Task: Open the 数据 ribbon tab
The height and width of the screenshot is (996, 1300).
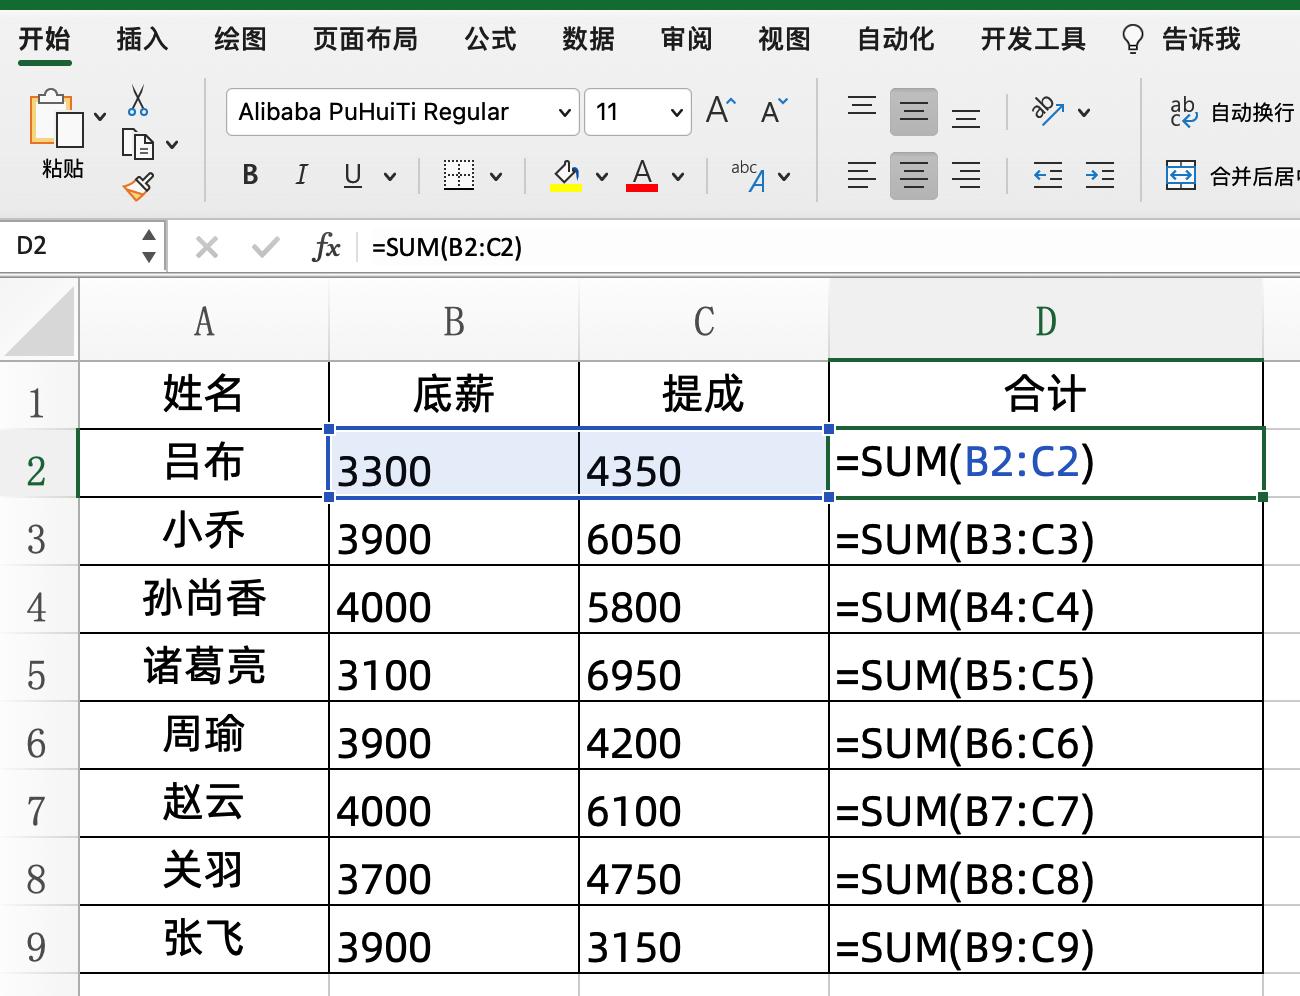Action: (588, 39)
